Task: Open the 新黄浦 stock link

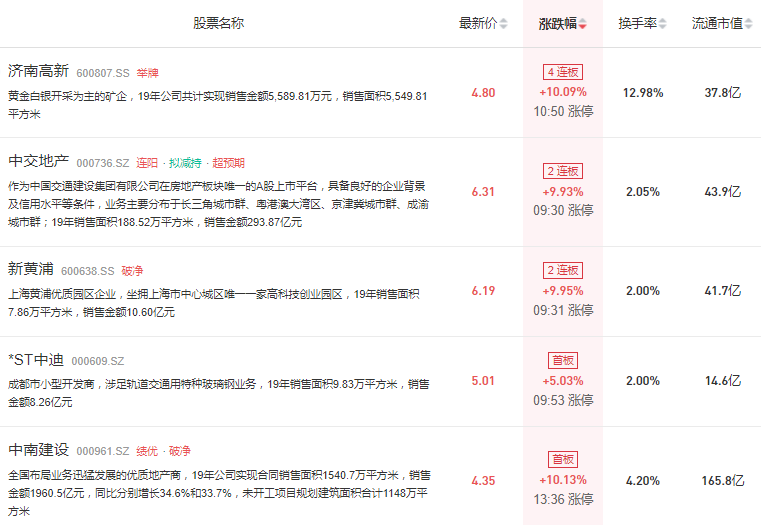Action: [31, 268]
